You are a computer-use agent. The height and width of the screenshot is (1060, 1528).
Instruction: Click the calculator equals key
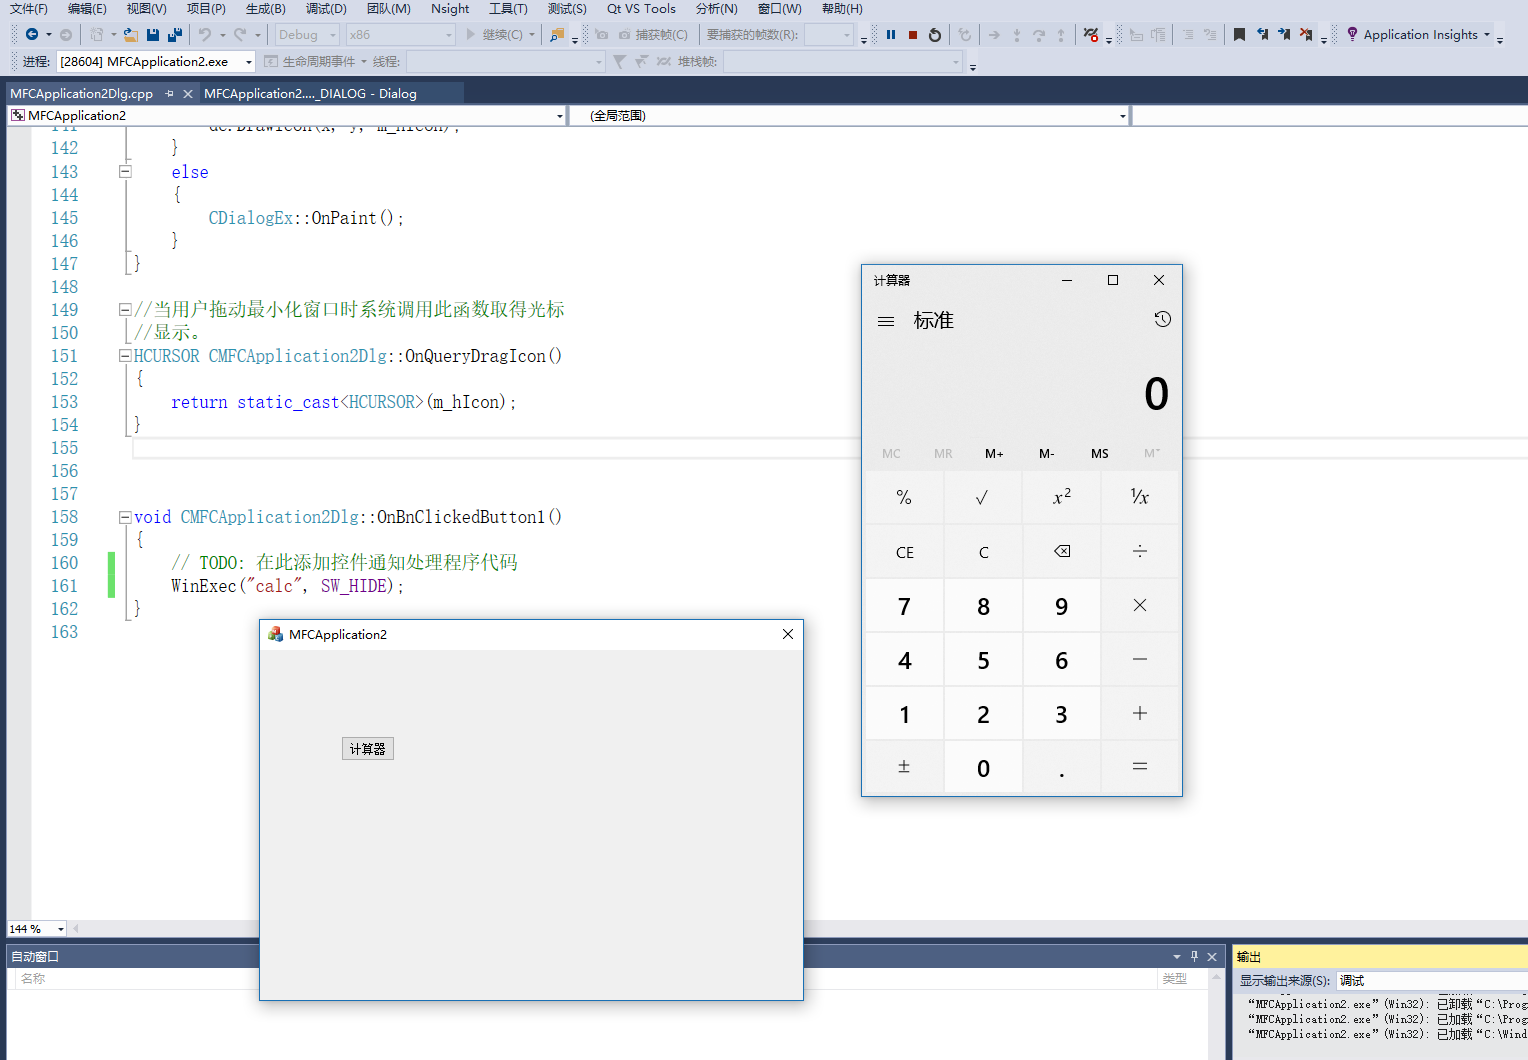point(1140,767)
